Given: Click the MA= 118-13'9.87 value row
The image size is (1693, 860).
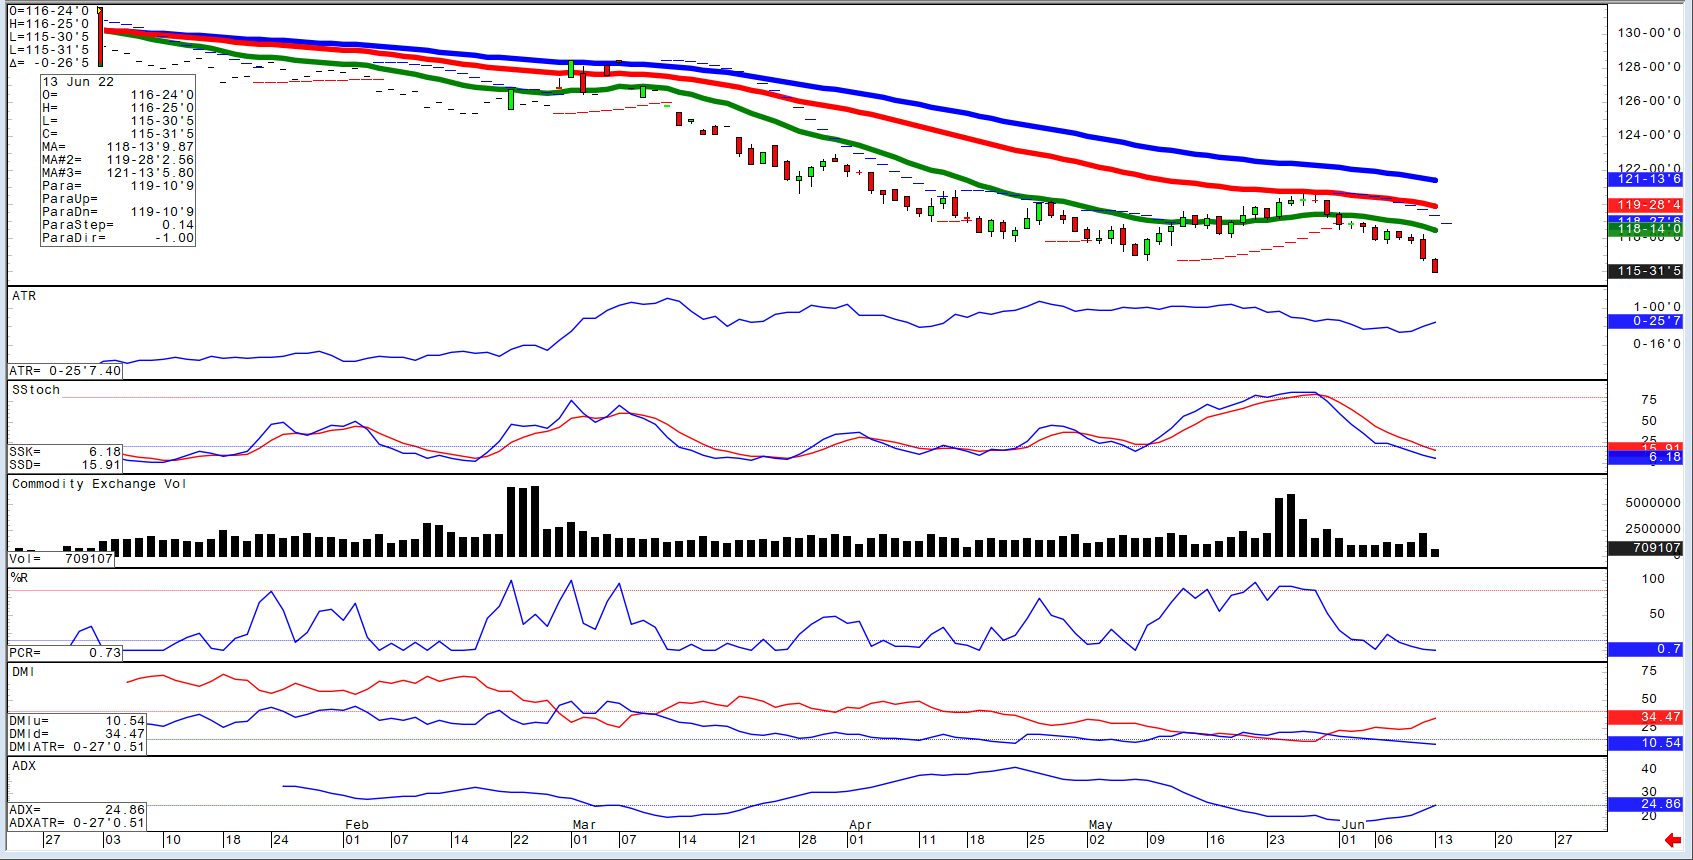Looking at the screenshot, I should pos(118,147).
